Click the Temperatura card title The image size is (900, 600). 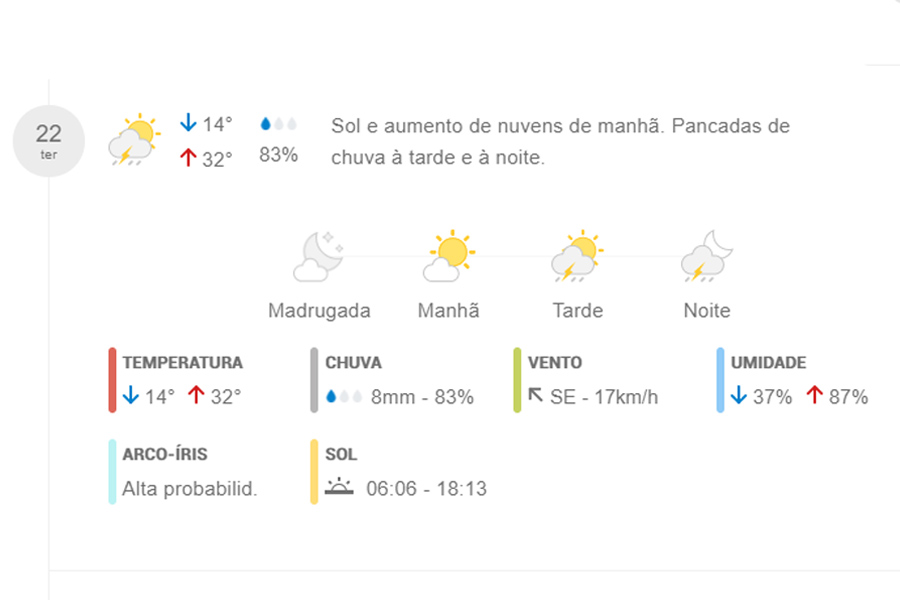182,363
